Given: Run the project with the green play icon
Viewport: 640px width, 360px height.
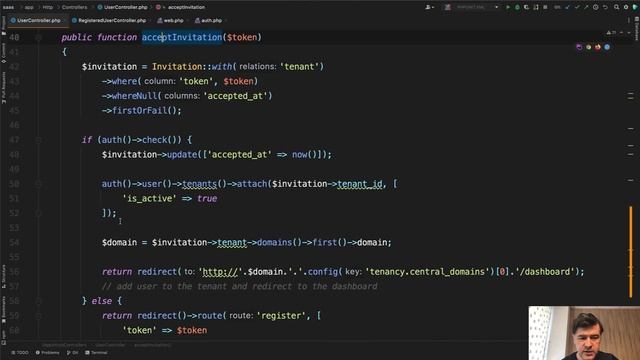Looking at the screenshot, I should click(508, 7).
